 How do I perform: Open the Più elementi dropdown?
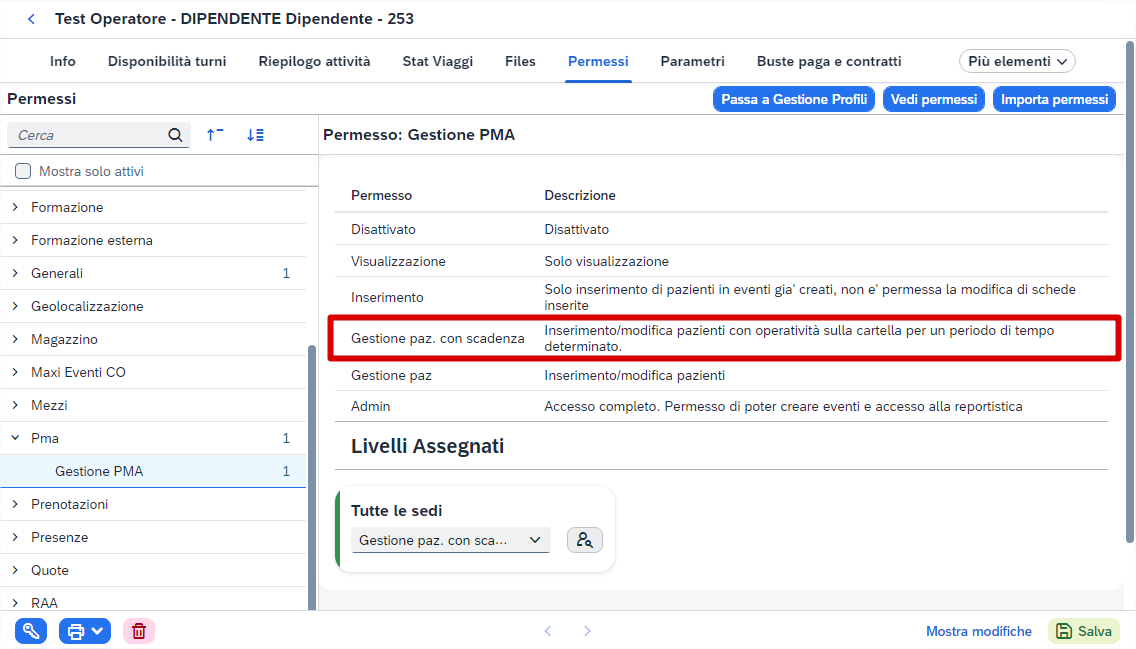pos(1016,62)
